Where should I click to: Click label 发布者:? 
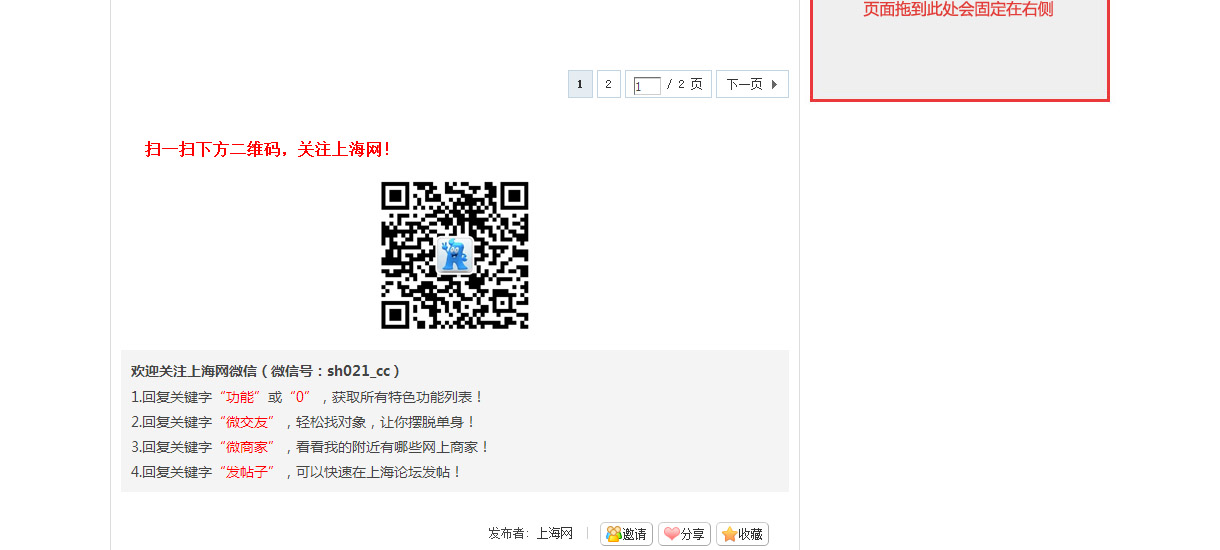tap(508, 534)
